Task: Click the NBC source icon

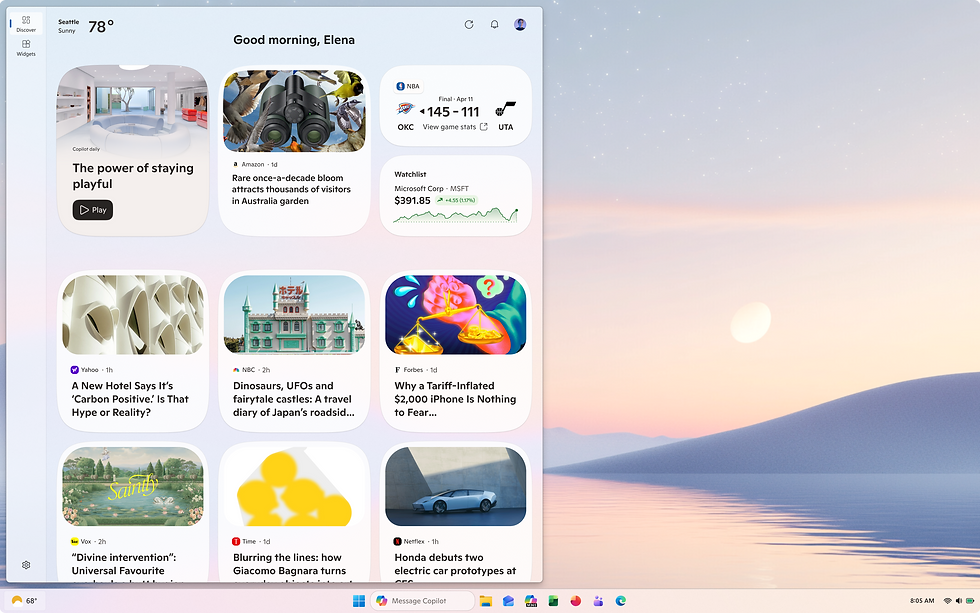Action: [236, 370]
